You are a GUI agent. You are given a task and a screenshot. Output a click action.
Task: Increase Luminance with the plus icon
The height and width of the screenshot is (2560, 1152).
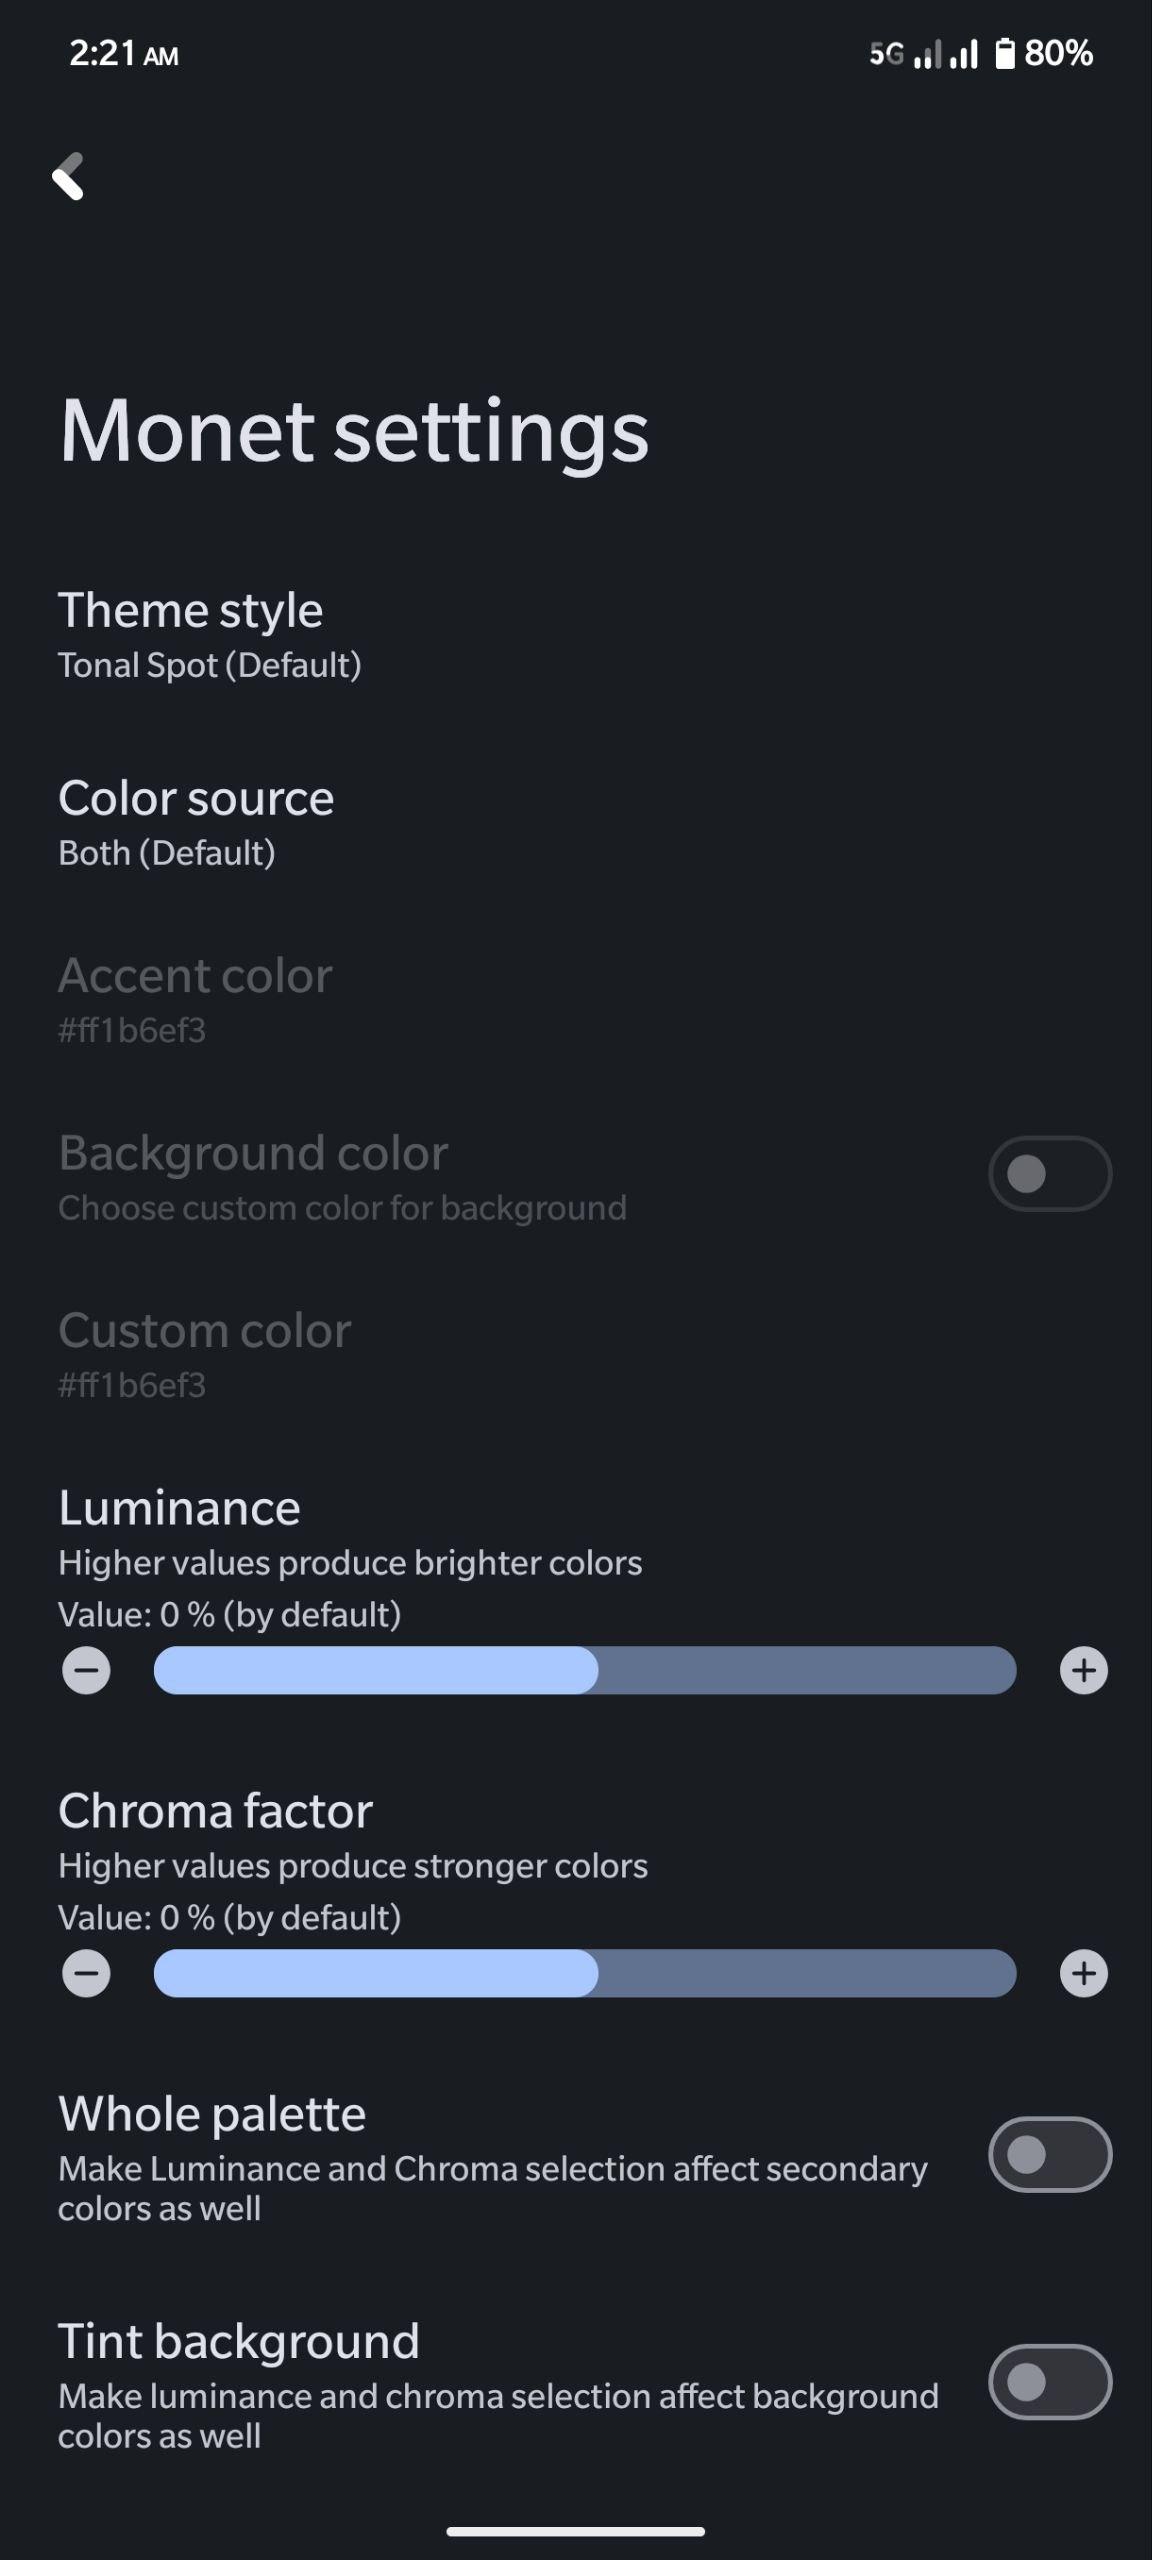(x=1084, y=1670)
